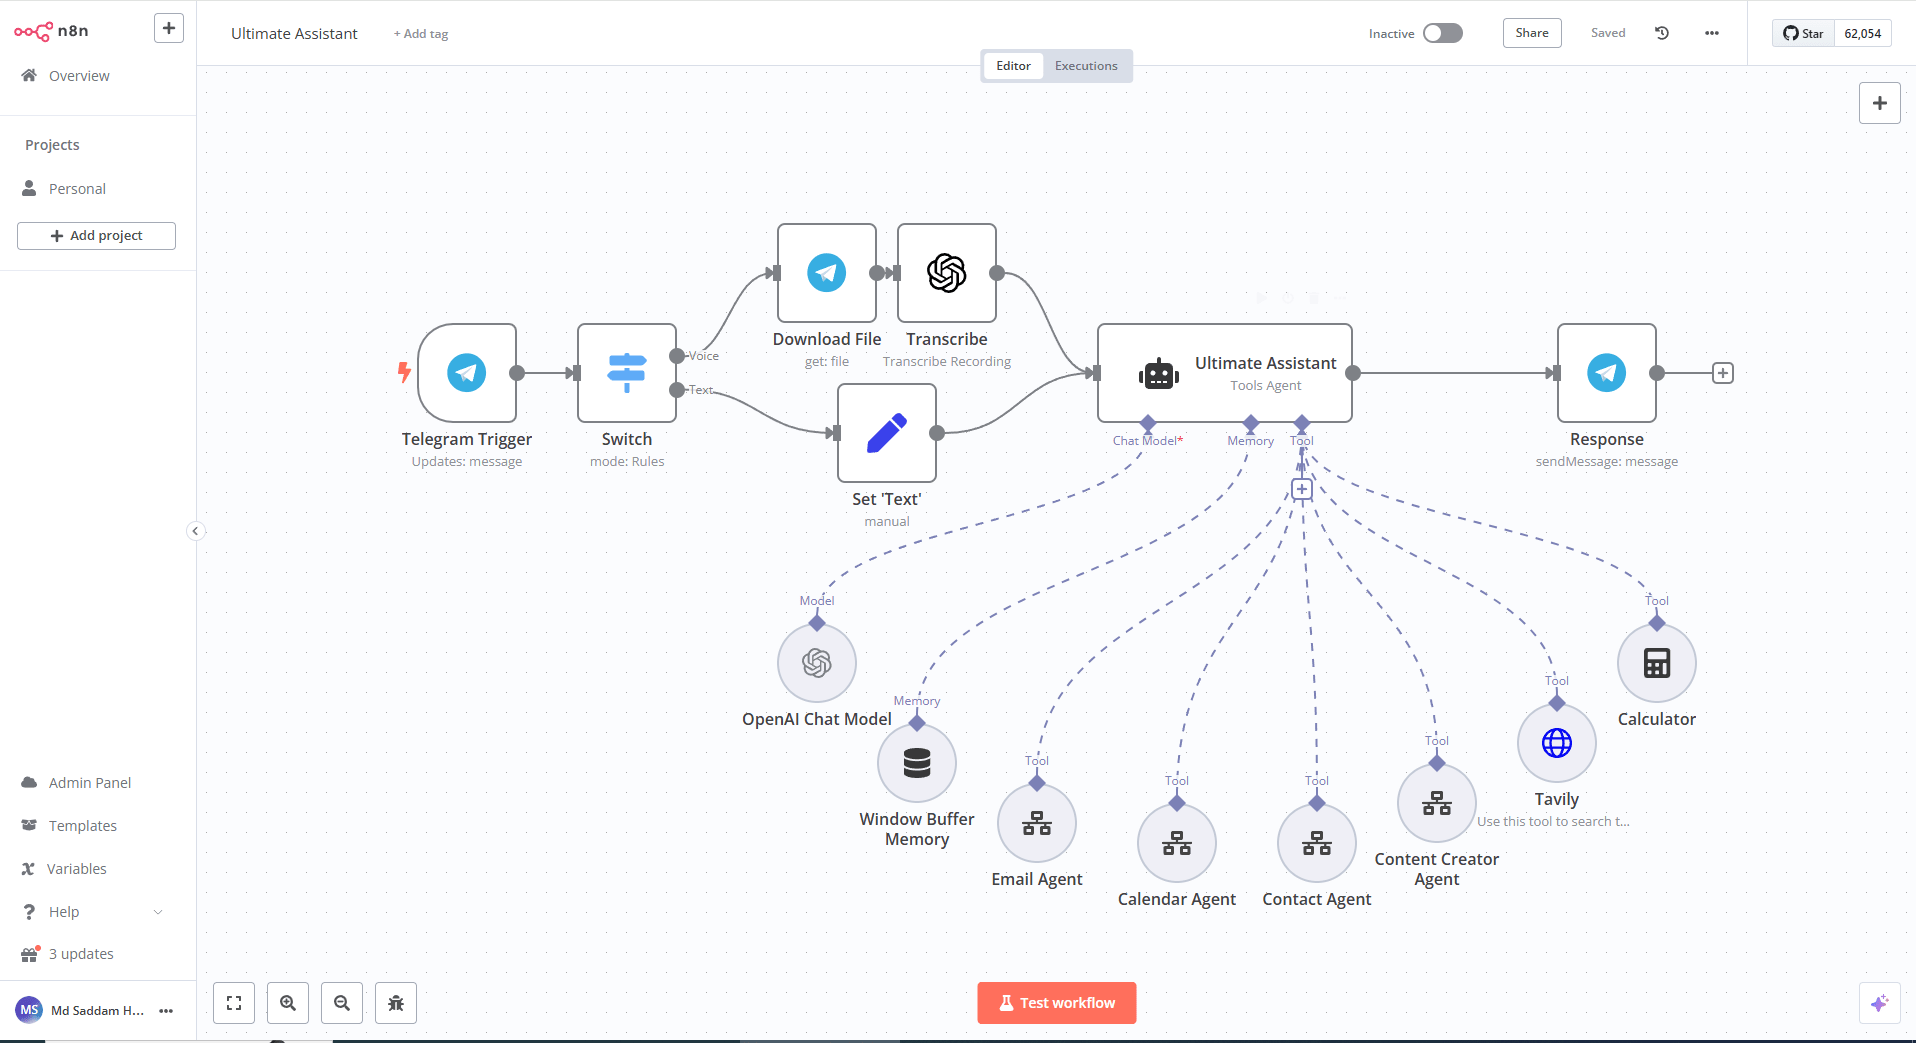This screenshot has height=1043, width=1916.
Task: Open the OpenAI Chat Model node
Action: (817, 663)
